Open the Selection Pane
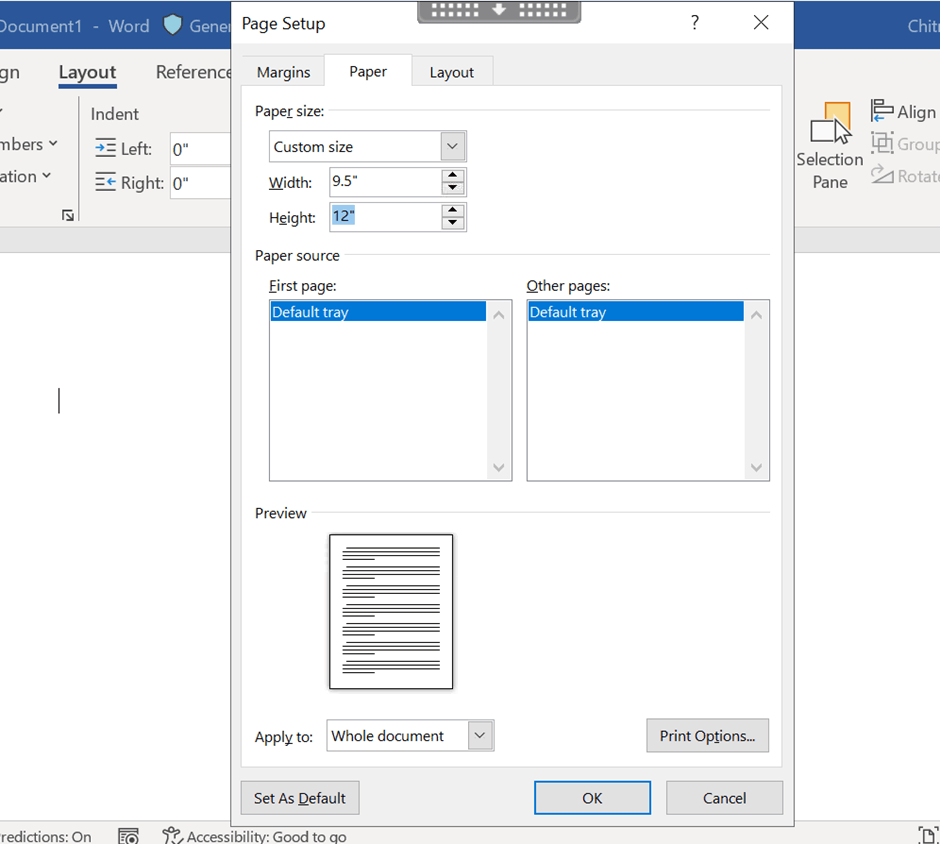This screenshot has width=940, height=844. point(830,146)
